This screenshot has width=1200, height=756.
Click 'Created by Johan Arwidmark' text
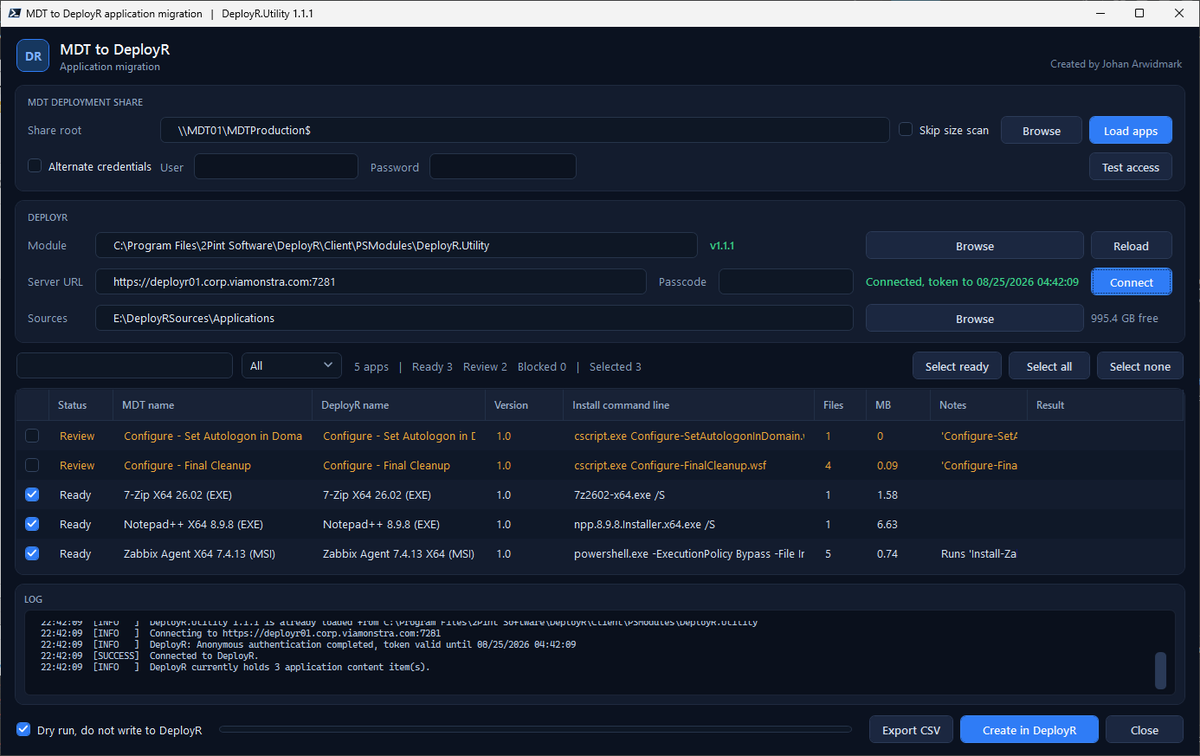pyautogui.click(x=1116, y=64)
